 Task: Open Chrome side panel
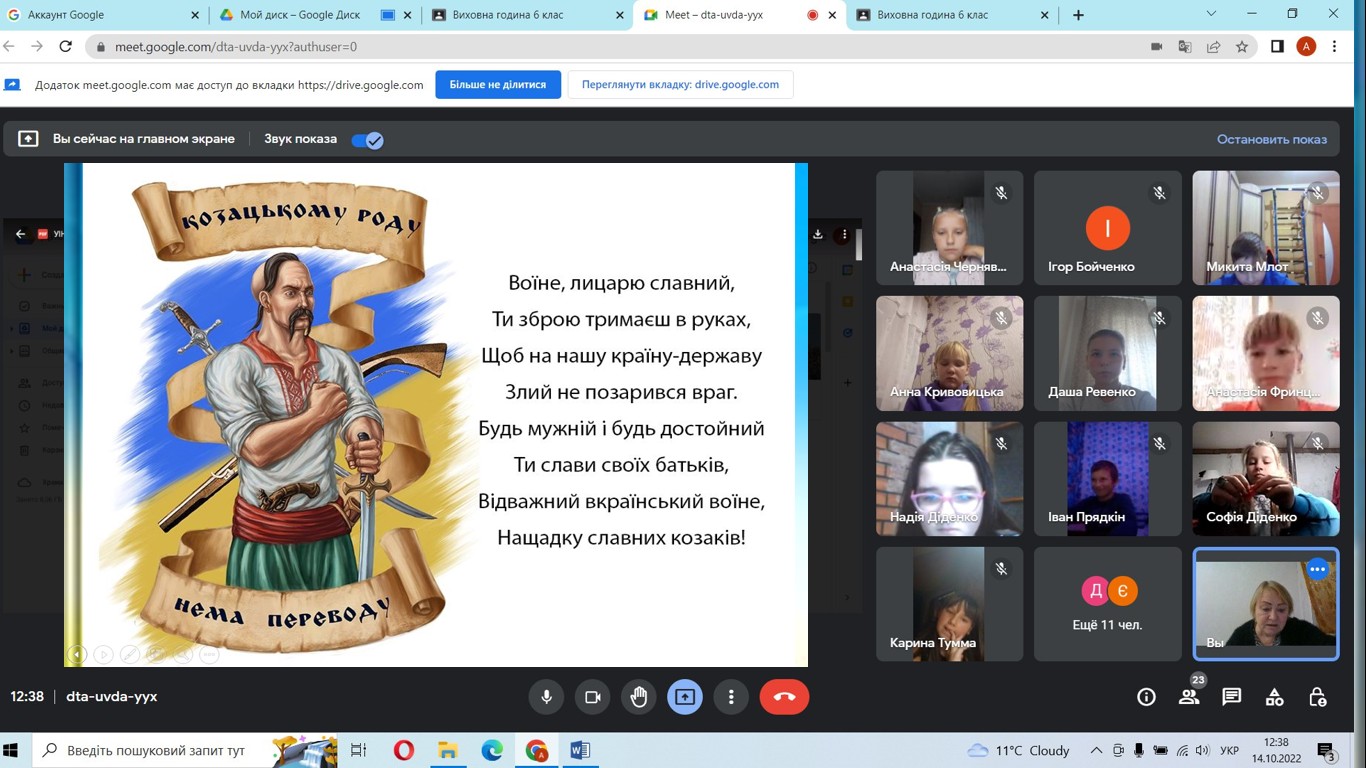(x=1277, y=46)
